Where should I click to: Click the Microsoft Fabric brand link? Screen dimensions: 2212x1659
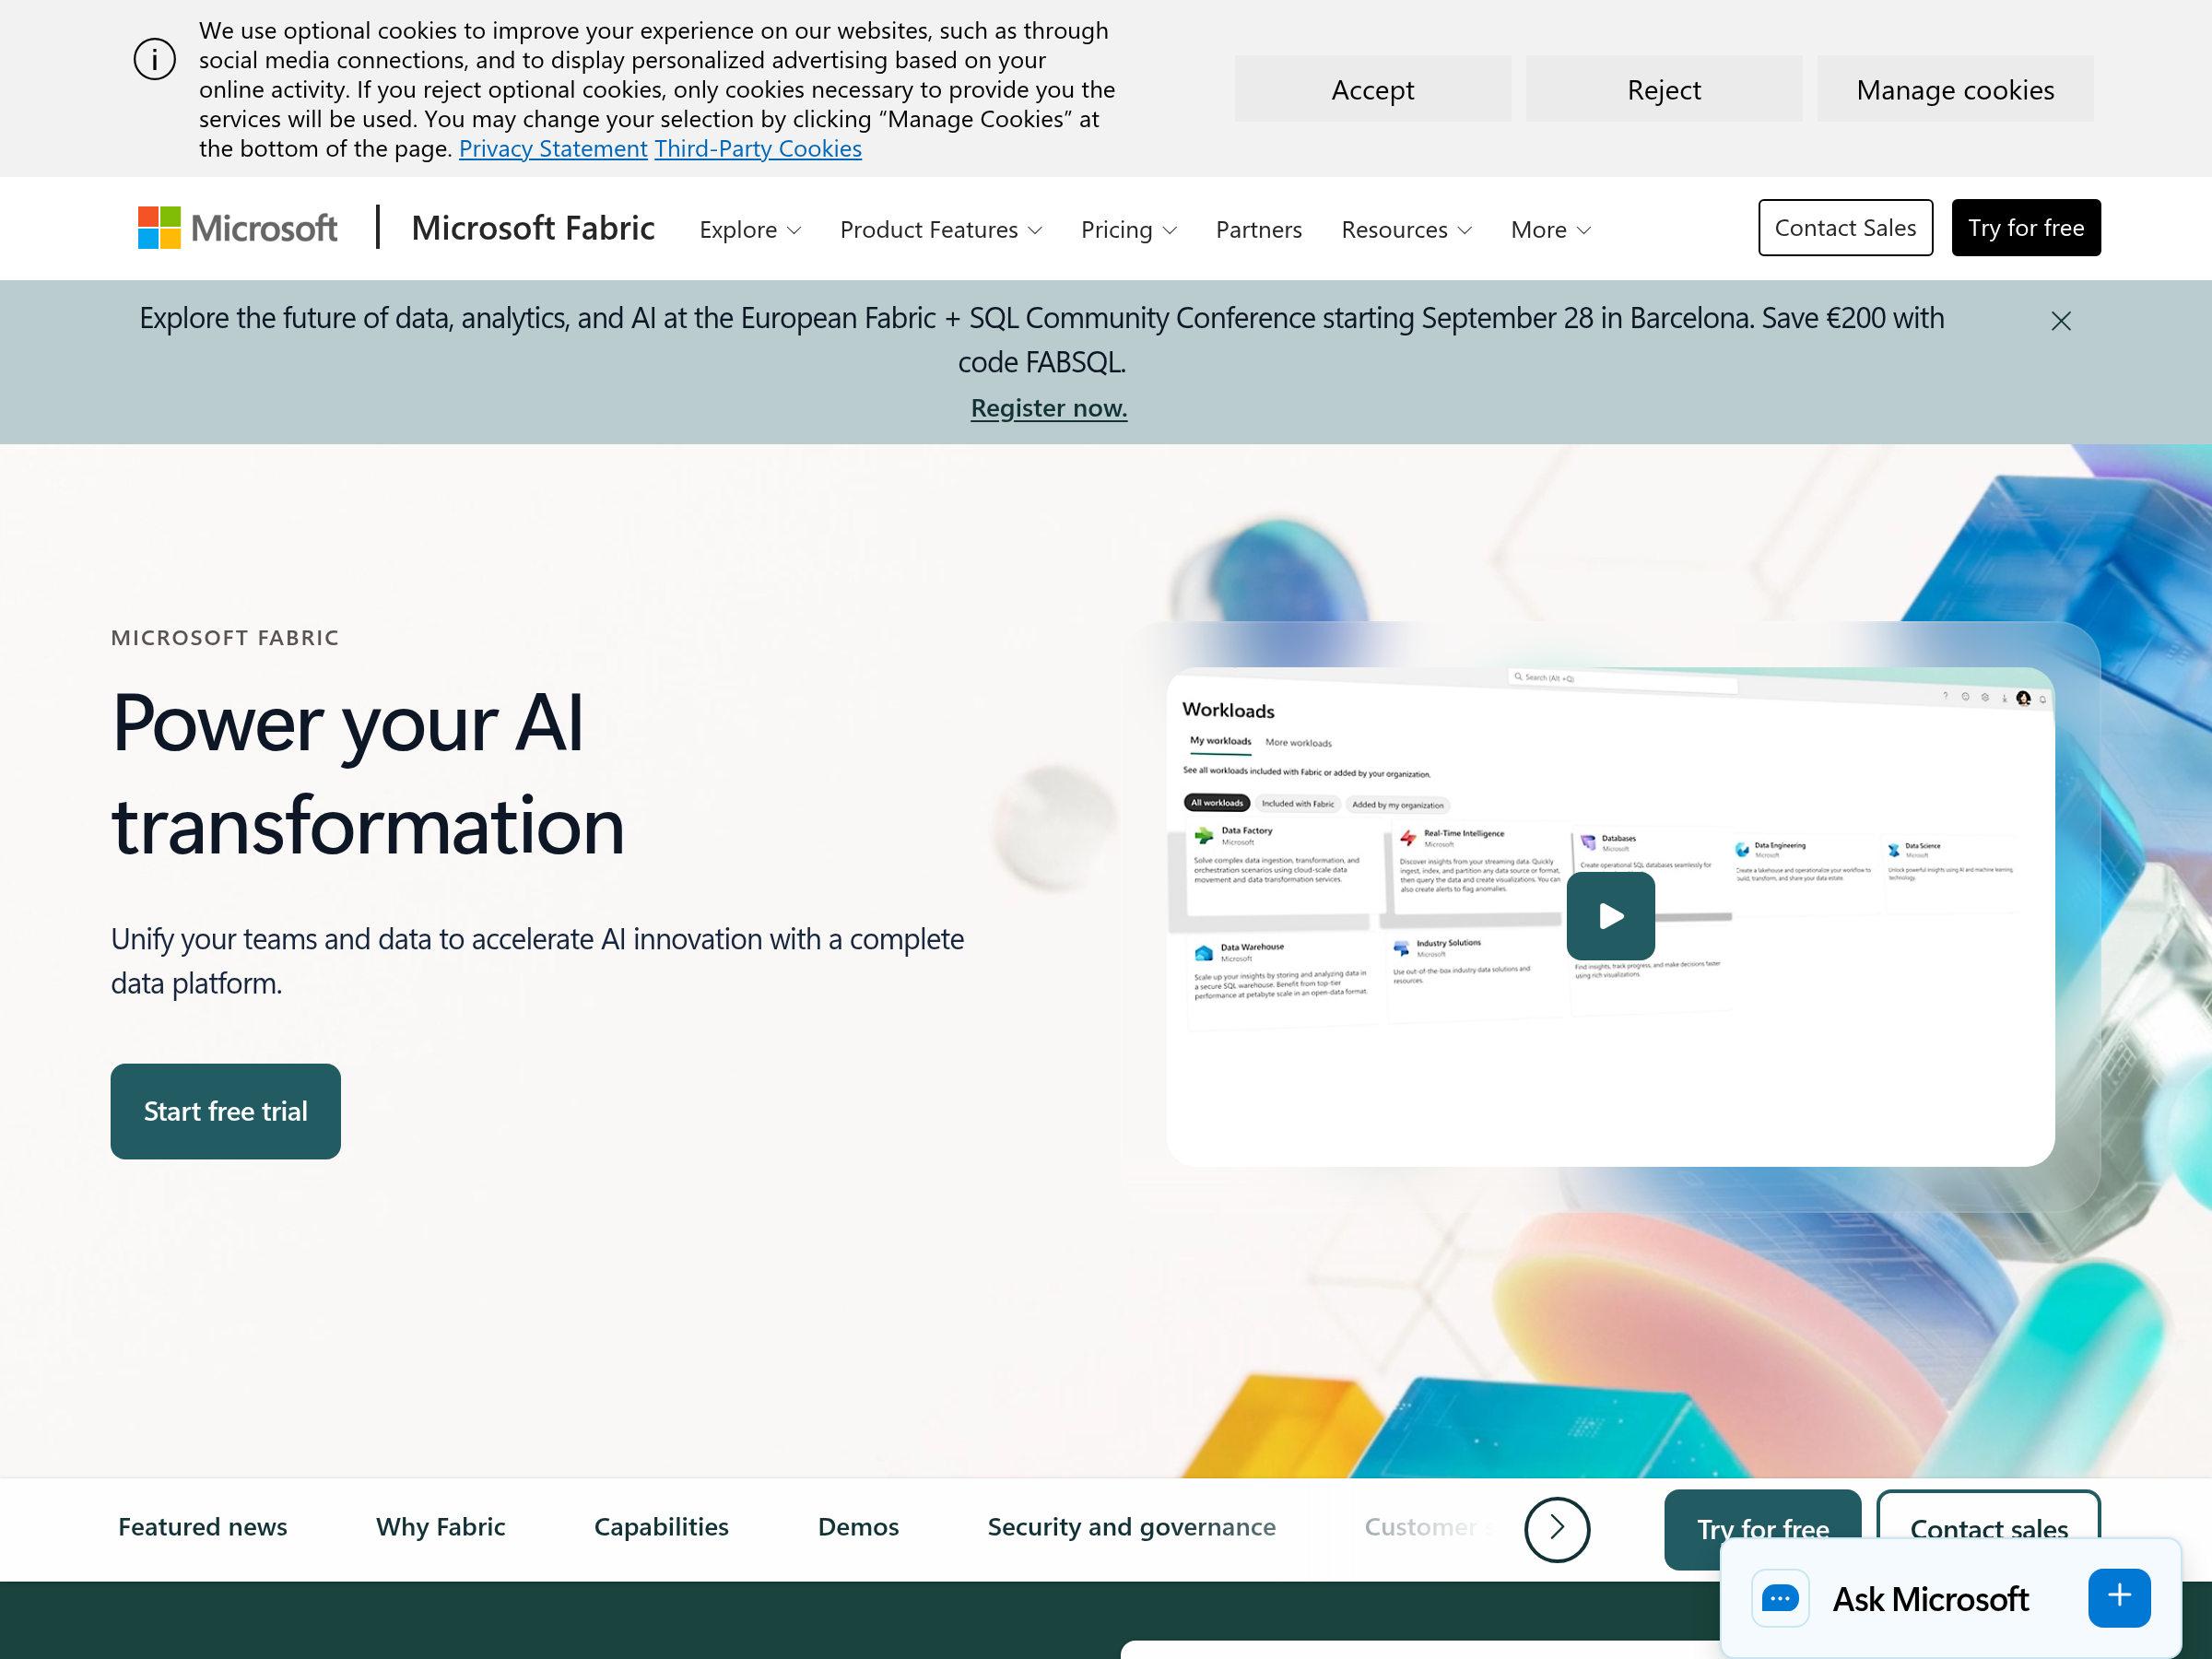pos(533,228)
